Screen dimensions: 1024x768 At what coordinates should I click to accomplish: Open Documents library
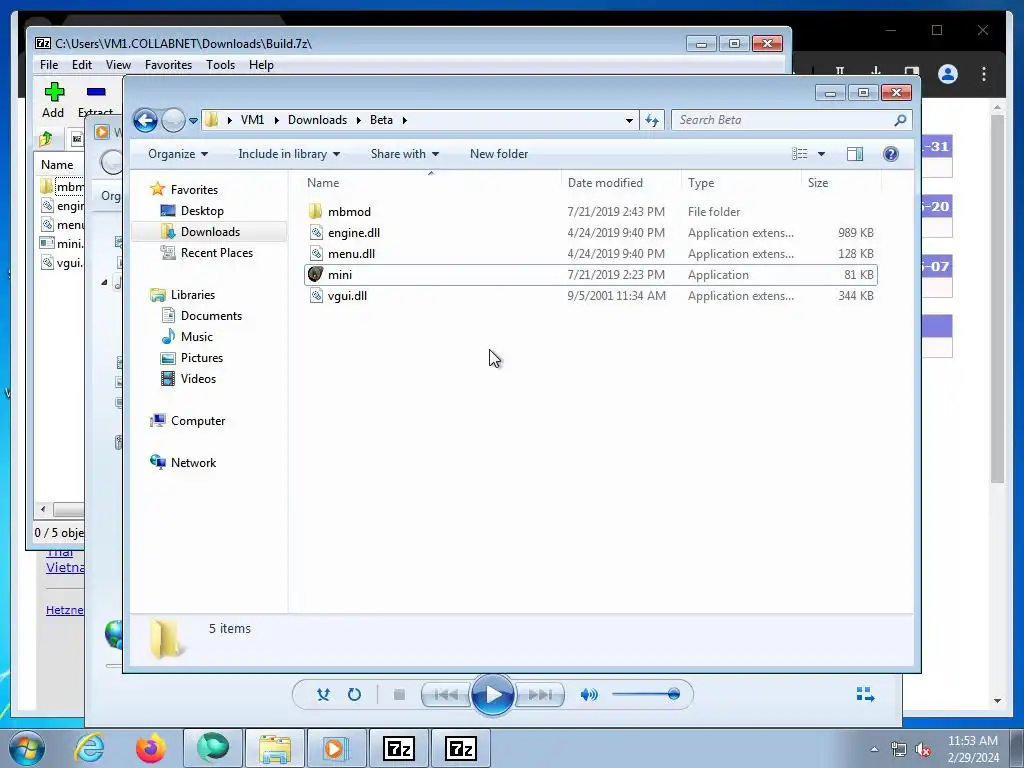pos(211,315)
